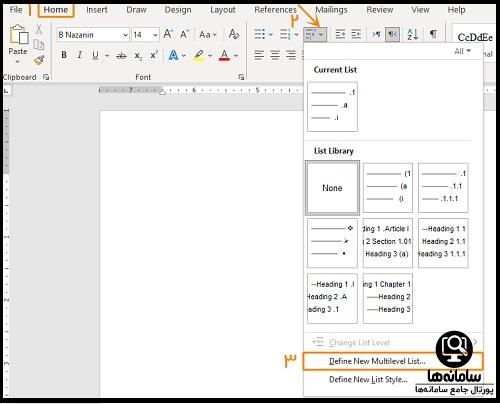
Task: Expand the Bullets dropdown arrow
Action: [x=270, y=34]
